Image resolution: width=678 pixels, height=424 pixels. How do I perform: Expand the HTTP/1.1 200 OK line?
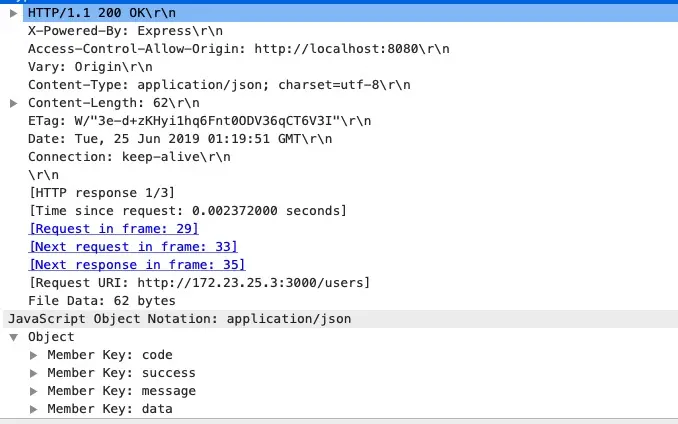point(13,13)
